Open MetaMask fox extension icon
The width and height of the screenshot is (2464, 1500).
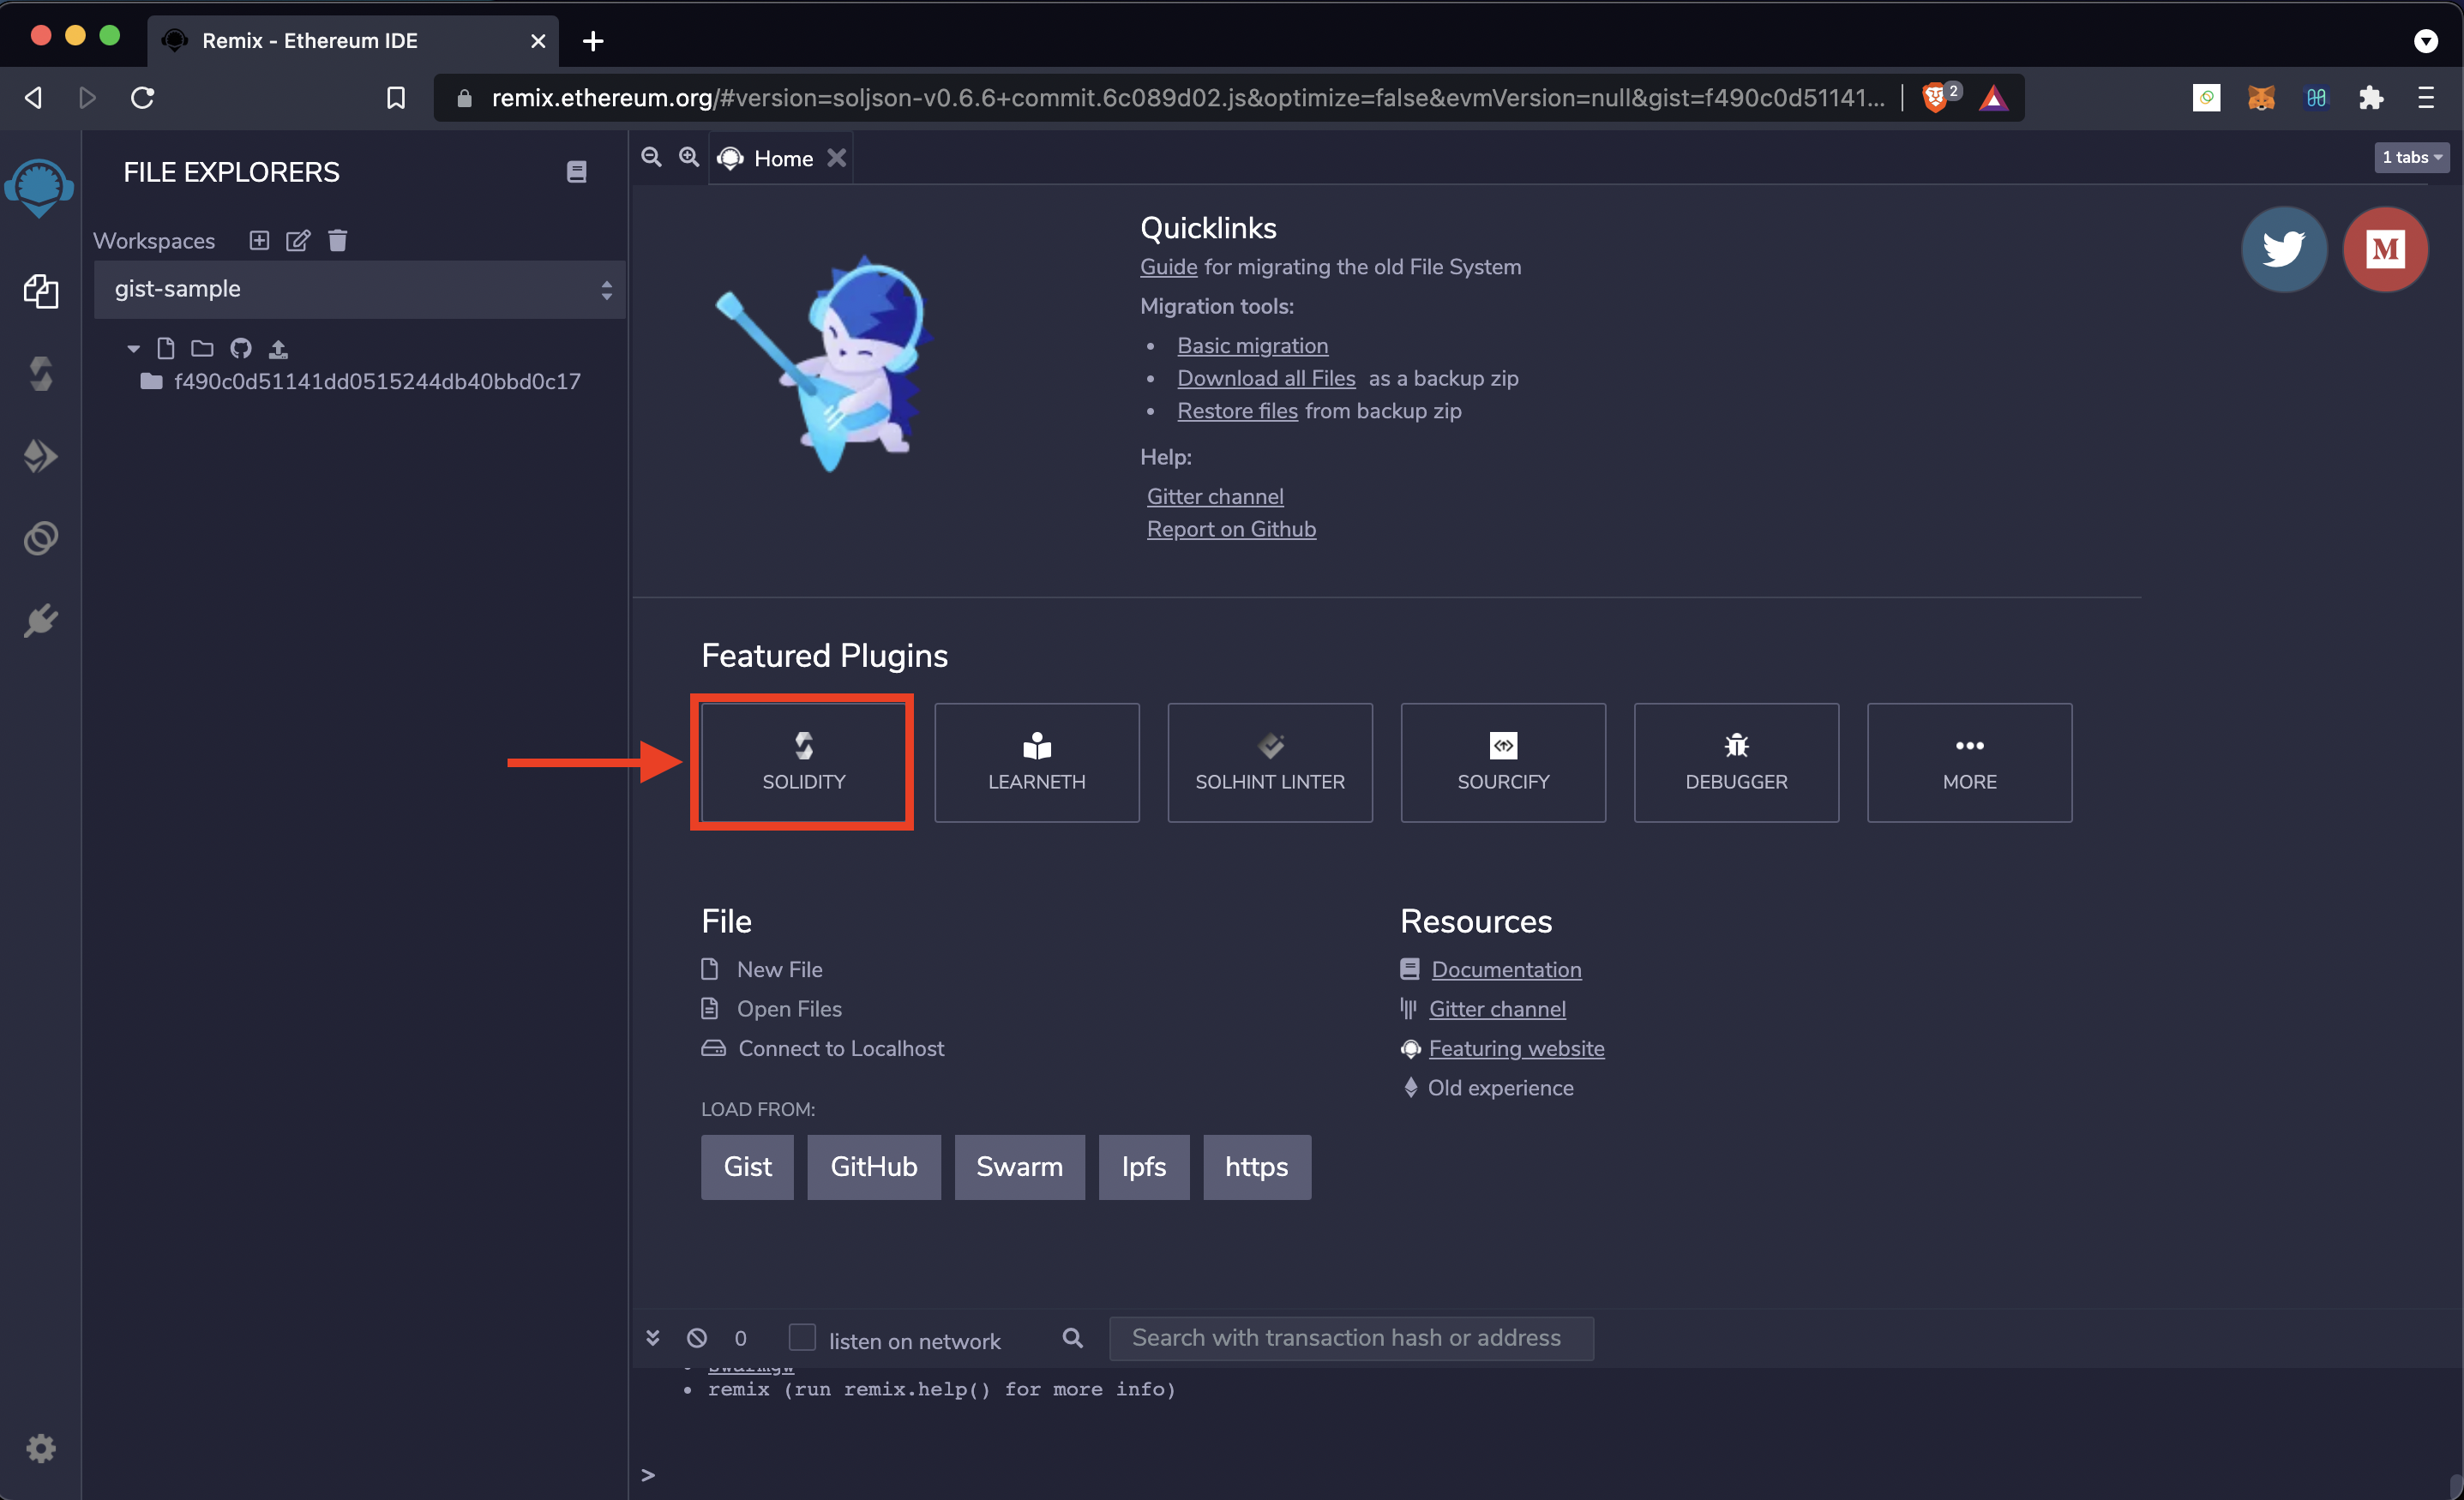tap(2261, 97)
